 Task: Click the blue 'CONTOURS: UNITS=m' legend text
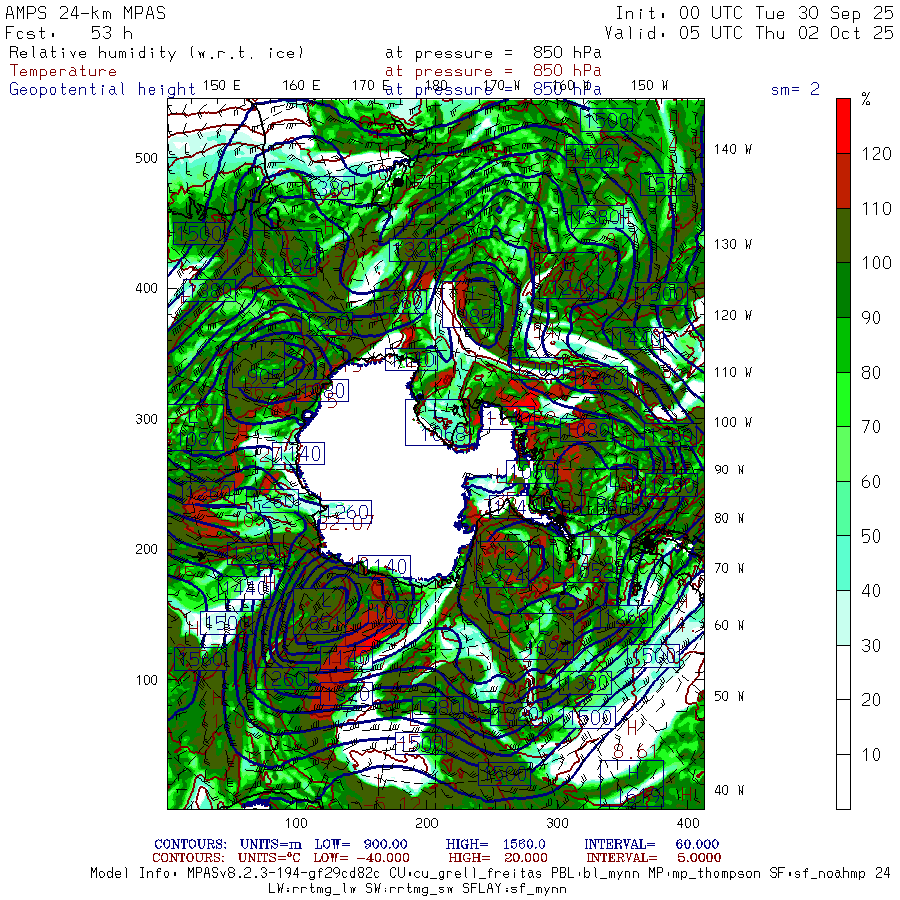pyautogui.click(x=228, y=844)
